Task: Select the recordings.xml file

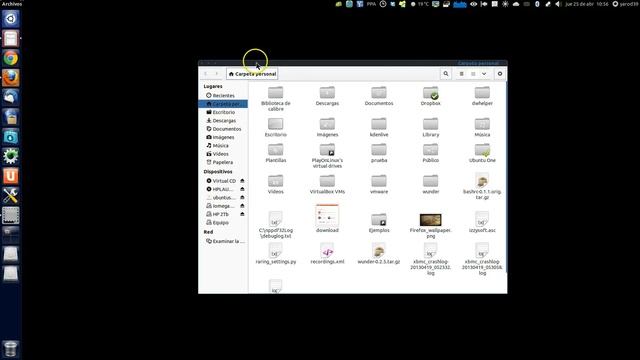Action: coord(327,254)
